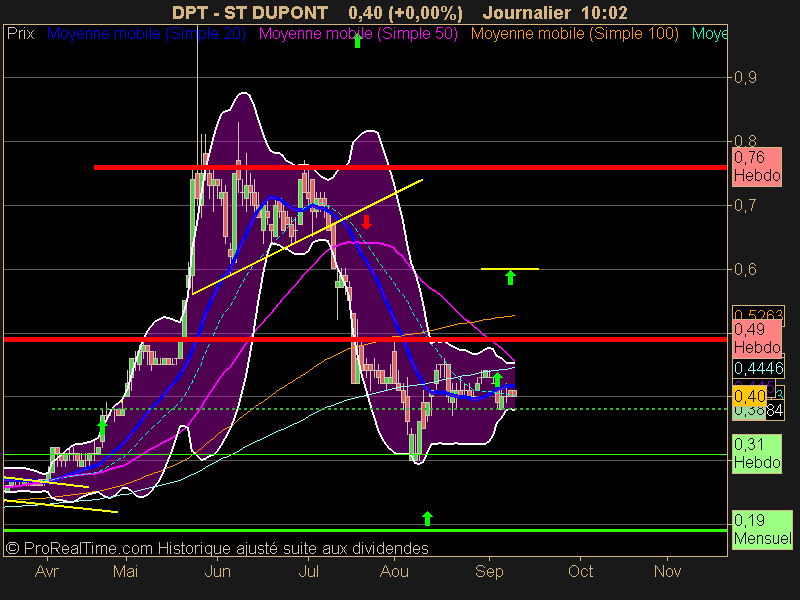
Task: Click the '0,49 Hebdo' price label
Action: pyautogui.click(x=757, y=339)
